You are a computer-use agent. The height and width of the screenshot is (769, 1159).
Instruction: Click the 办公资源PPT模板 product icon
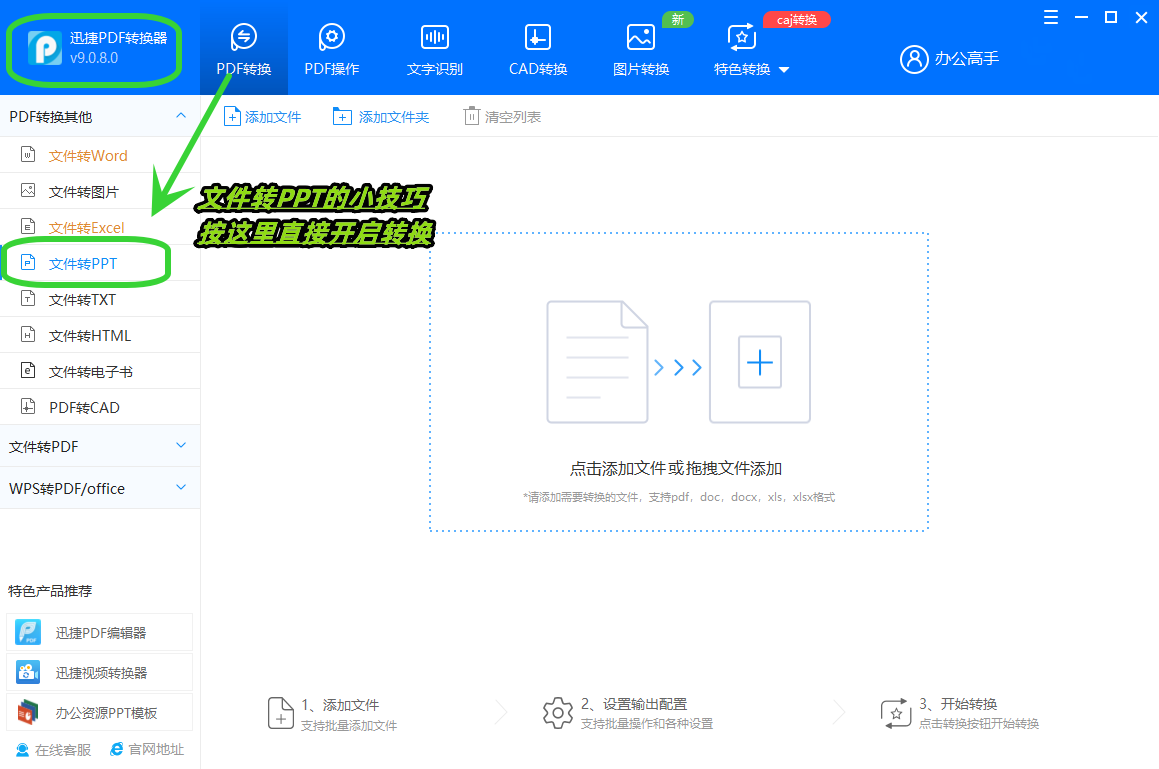pyautogui.click(x=28, y=712)
